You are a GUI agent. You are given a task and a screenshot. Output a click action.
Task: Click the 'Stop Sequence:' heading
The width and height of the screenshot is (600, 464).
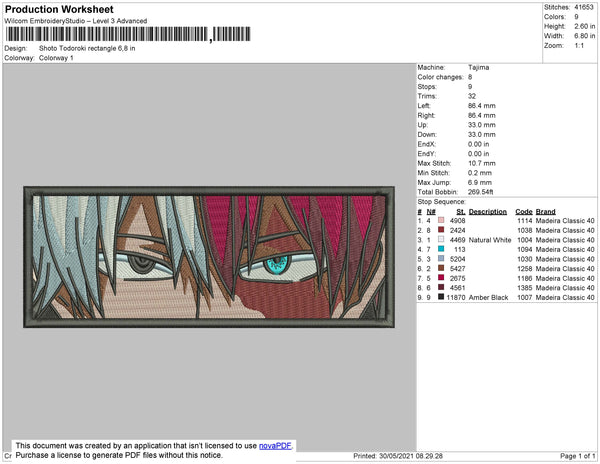[442, 202]
